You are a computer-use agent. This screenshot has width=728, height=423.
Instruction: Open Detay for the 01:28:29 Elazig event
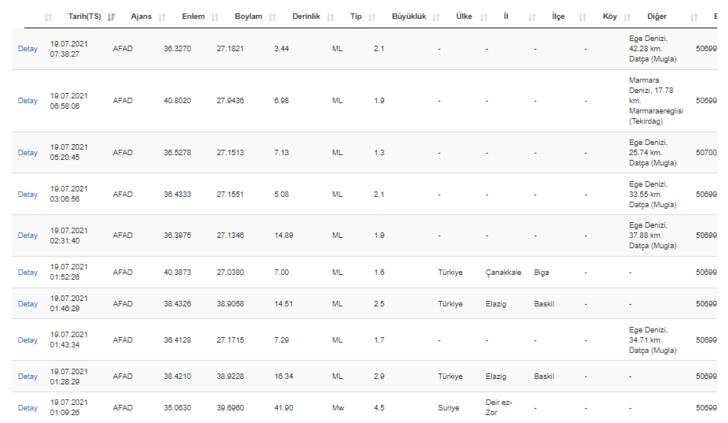coord(28,377)
